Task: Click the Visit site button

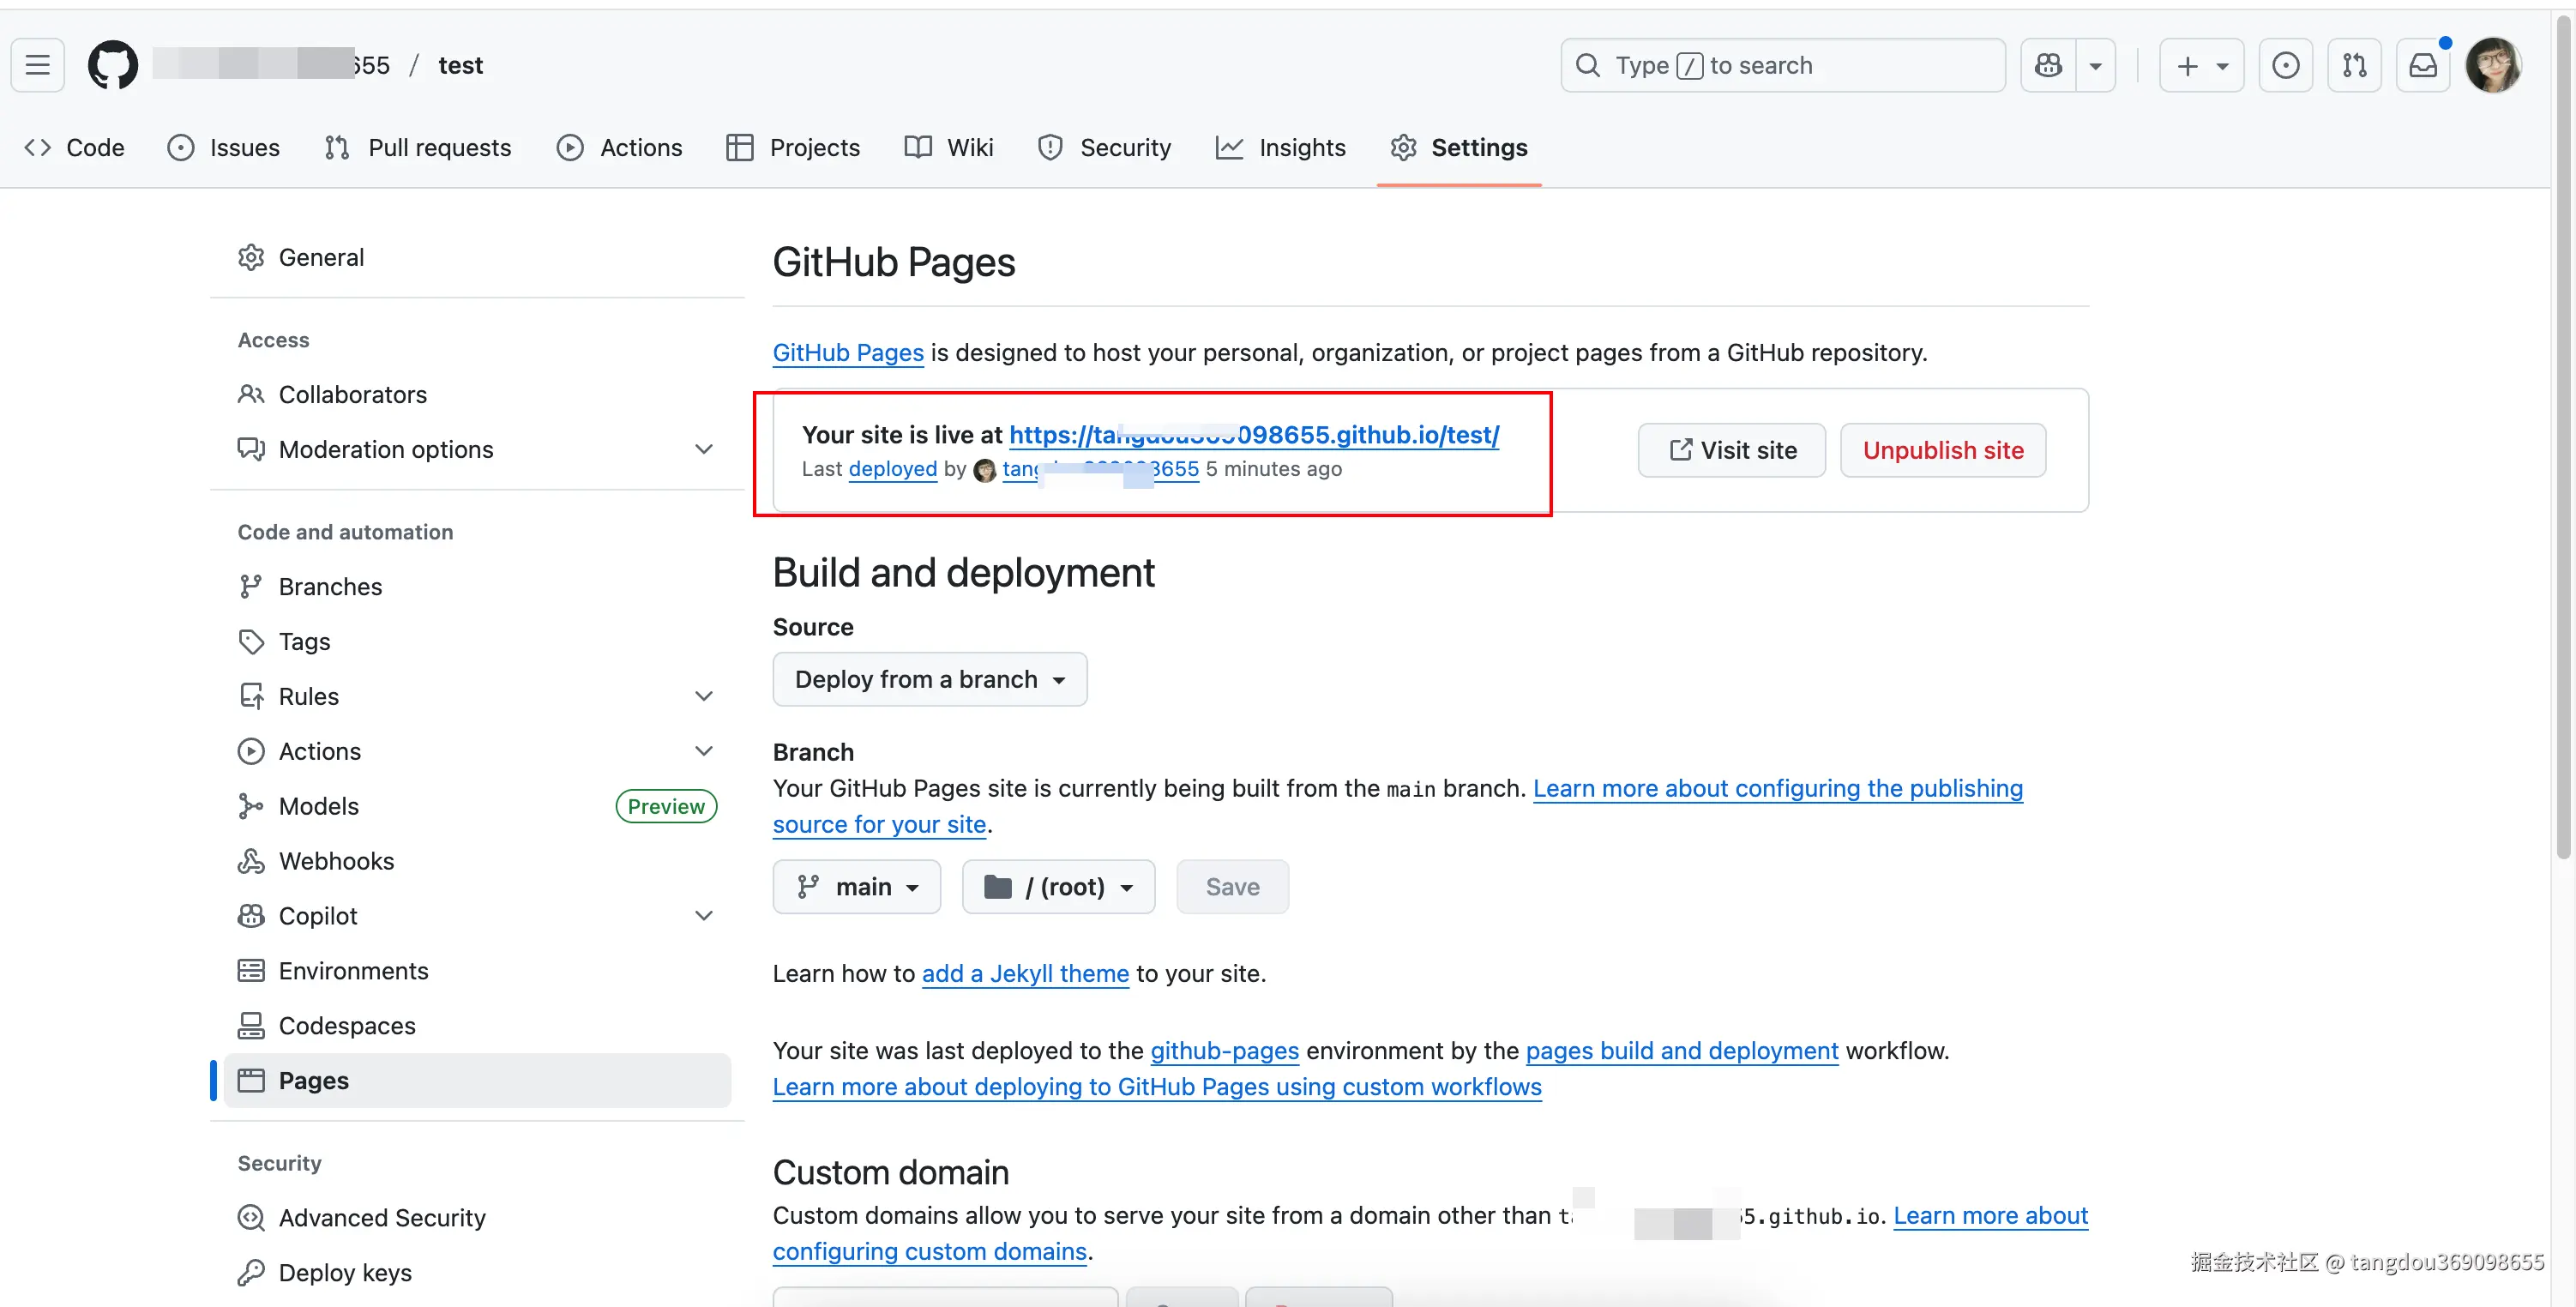Action: coord(1731,450)
